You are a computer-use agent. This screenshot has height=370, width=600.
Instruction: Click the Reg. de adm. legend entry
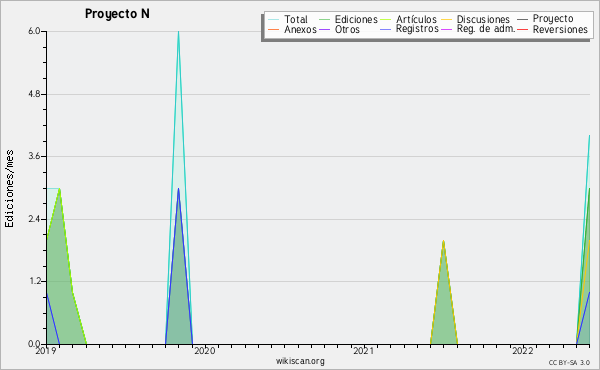click(x=478, y=29)
